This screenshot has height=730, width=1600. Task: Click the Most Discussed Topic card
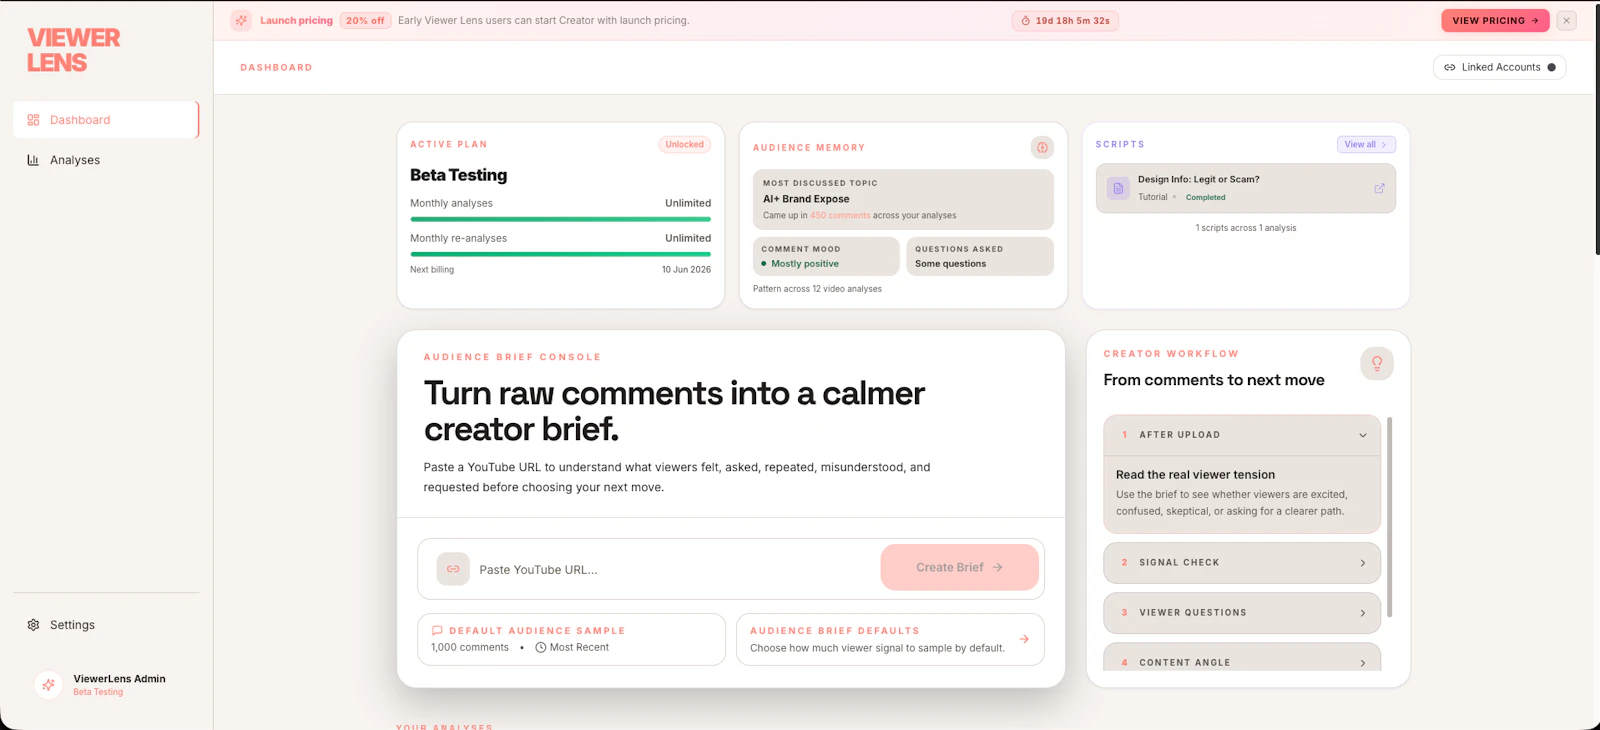click(903, 199)
